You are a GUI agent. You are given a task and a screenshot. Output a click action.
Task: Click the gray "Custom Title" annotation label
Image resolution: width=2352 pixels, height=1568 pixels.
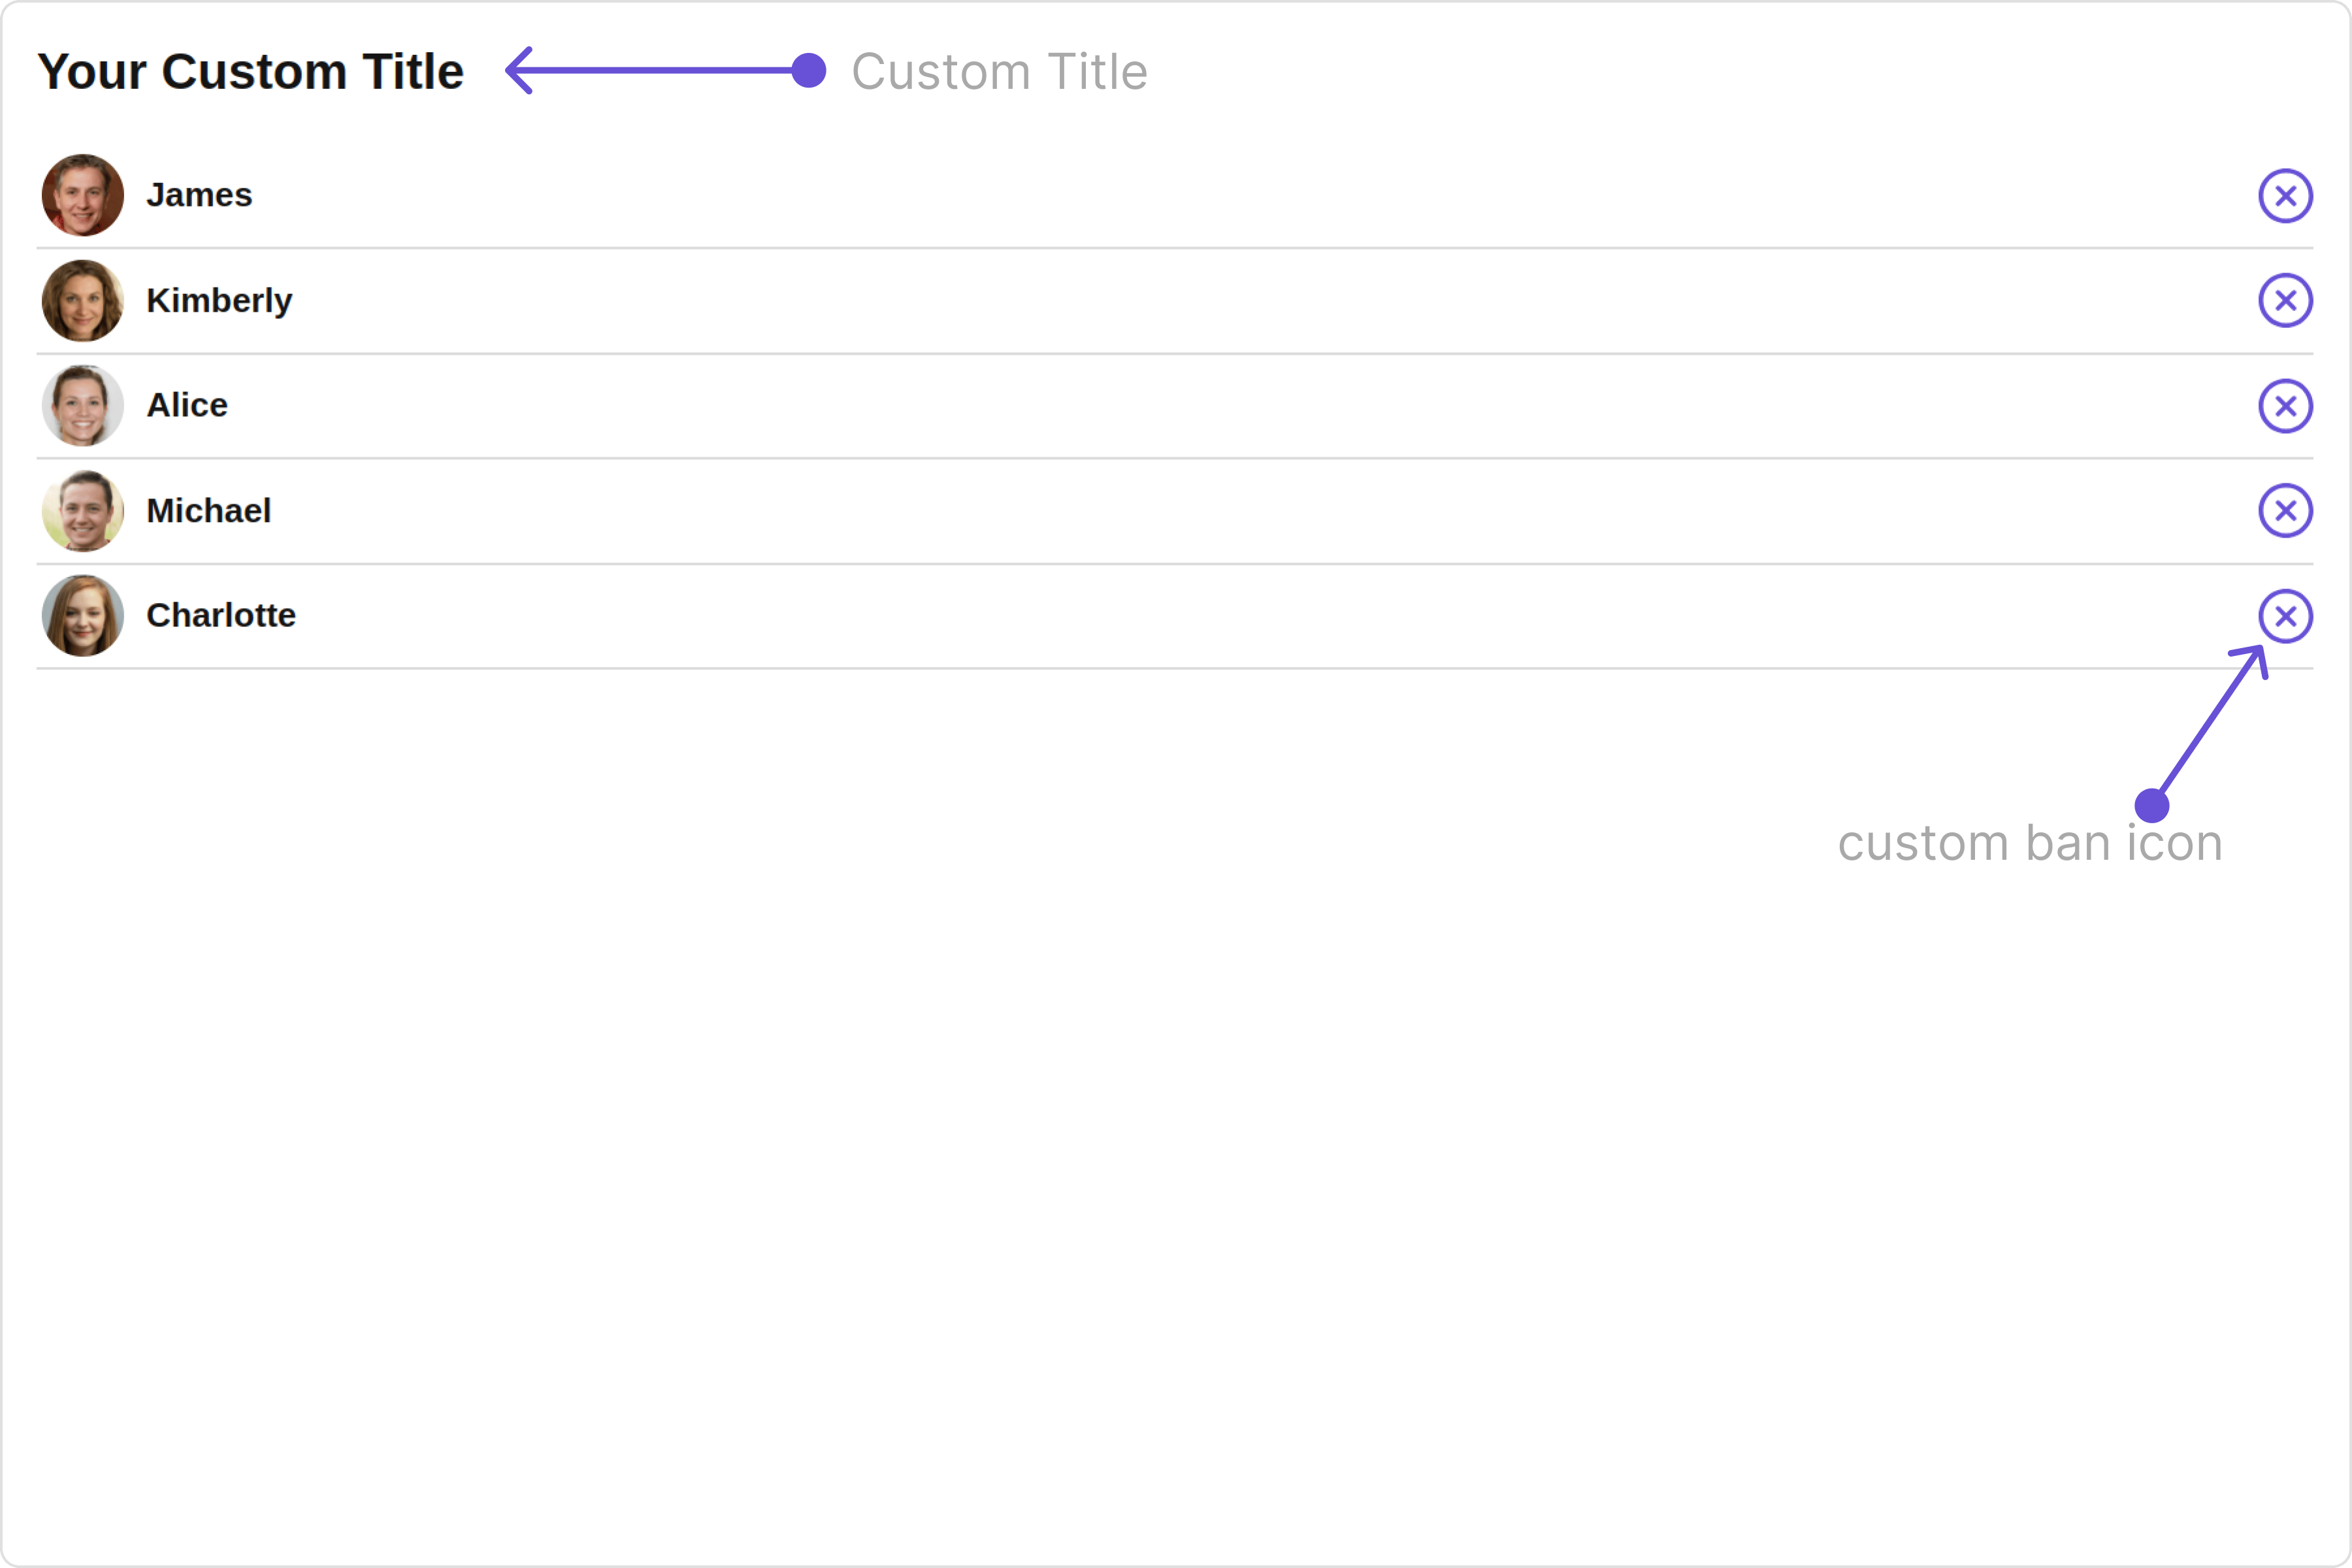[999, 71]
